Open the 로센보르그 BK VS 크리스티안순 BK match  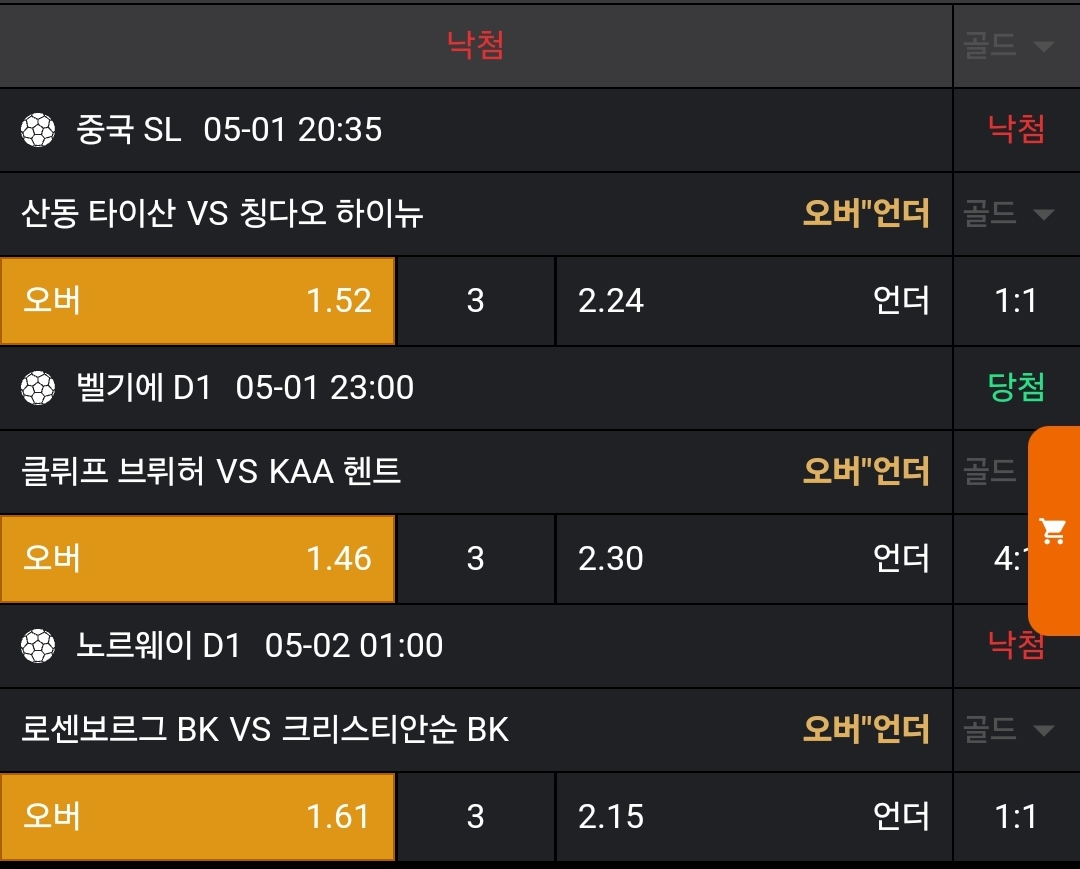(x=265, y=730)
